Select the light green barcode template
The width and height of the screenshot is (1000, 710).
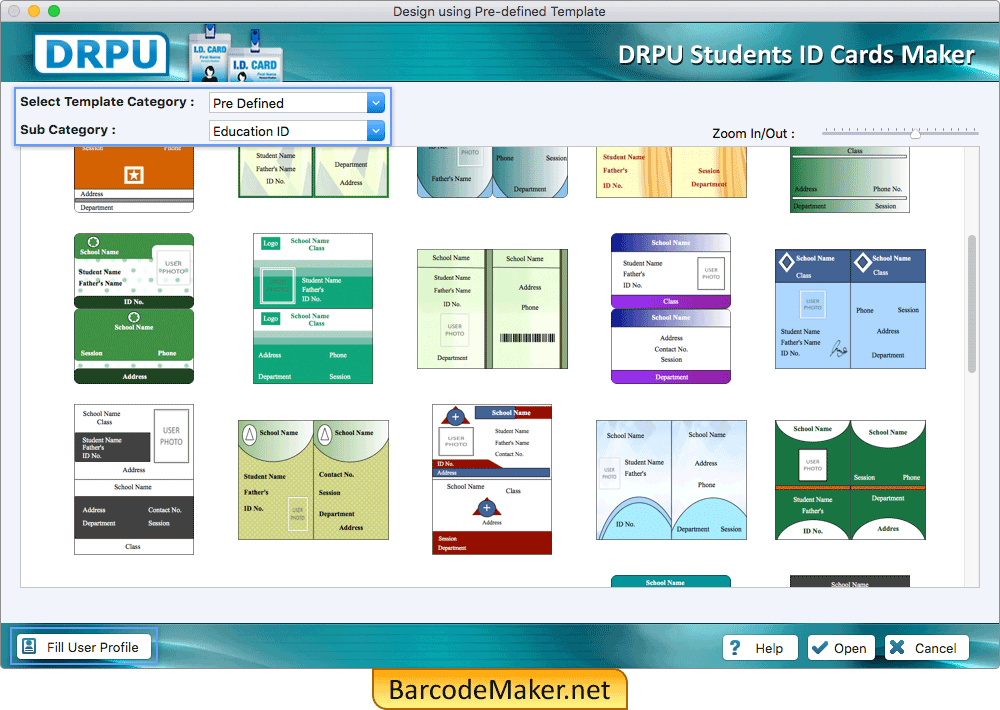point(492,309)
